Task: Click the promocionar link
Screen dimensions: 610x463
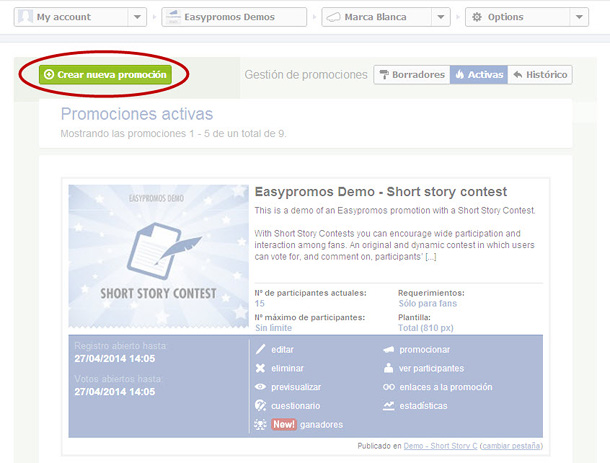Action: [x=424, y=350]
